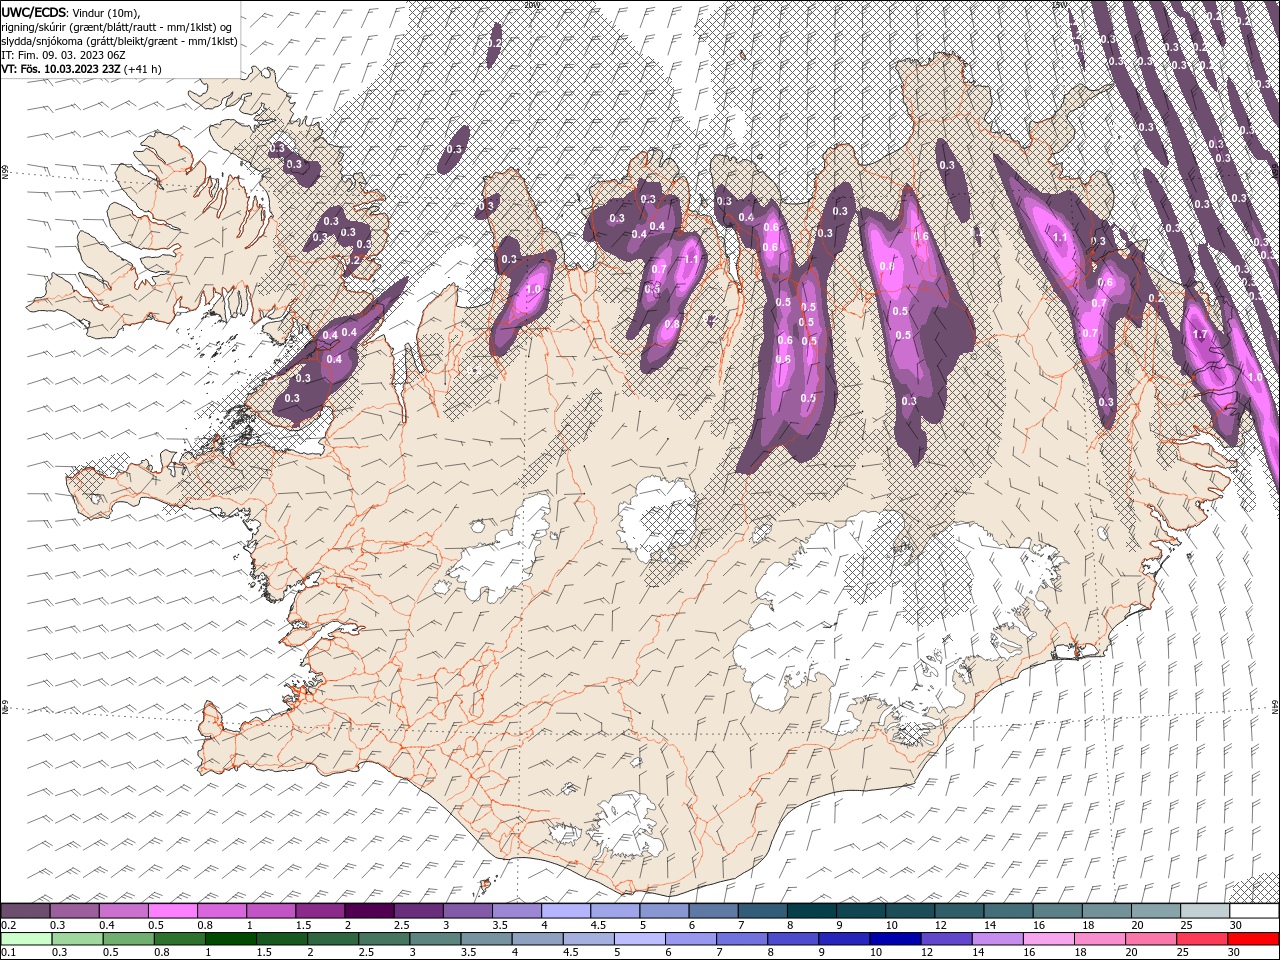Image resolution: width=1280 pixels, height=960 pixels.
Task: Choose the light lavender 4 swatch in upper legend
Action: pyautogui.click(x=566, y=911)
